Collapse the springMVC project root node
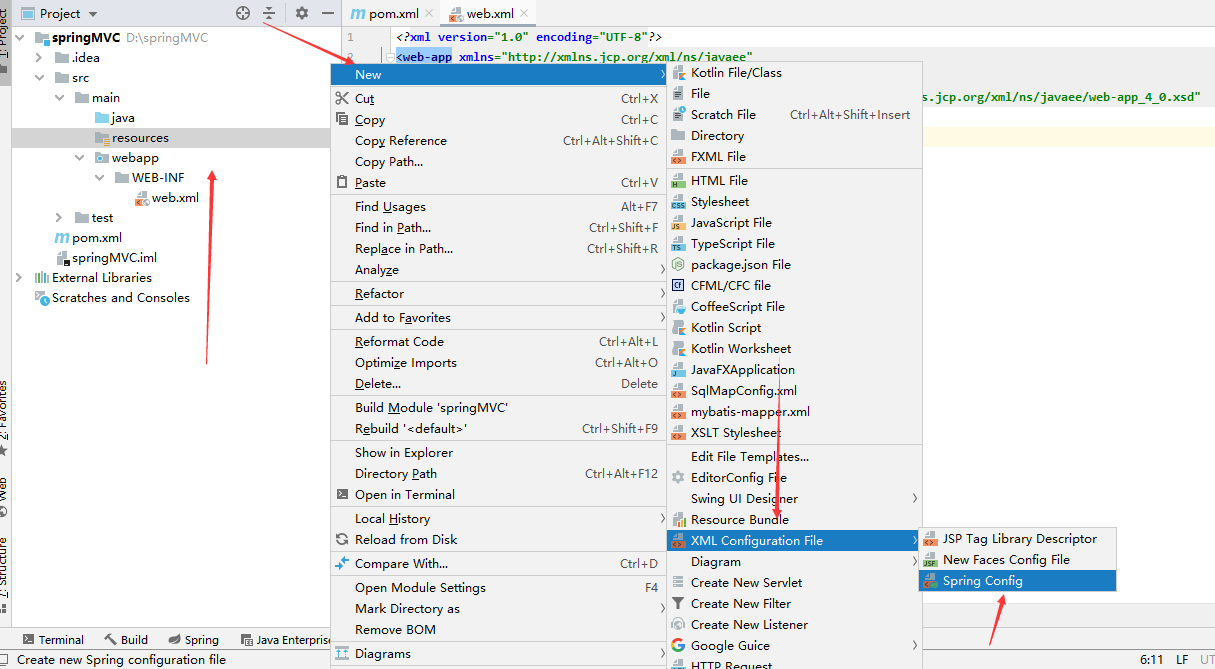The image size is (1215, 669). click(x=21, y=38)
